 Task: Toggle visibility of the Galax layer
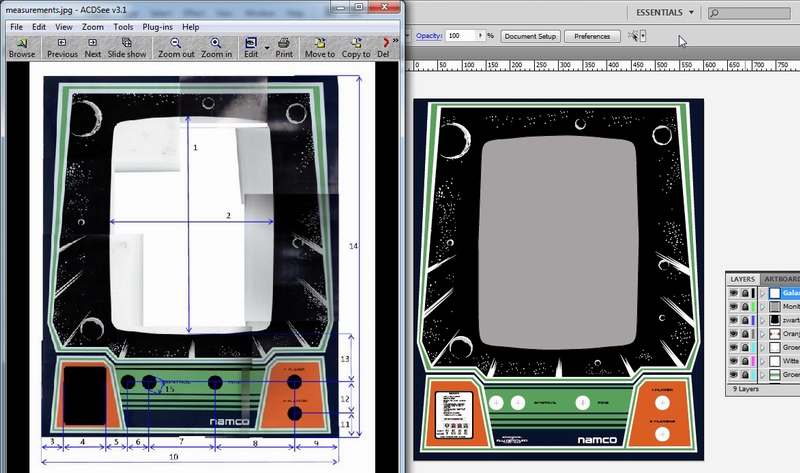[734, 293]
